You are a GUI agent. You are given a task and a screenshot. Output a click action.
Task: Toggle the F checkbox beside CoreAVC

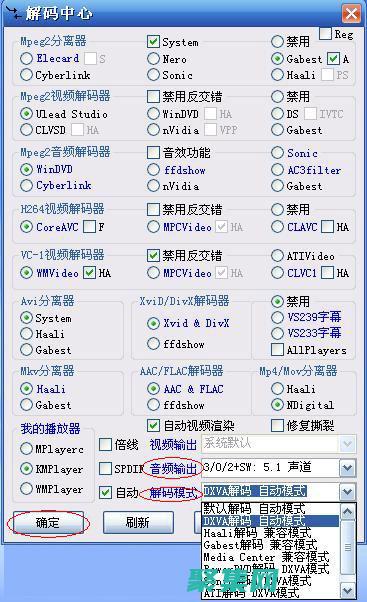pyautogui.click(x=89, y=227)
